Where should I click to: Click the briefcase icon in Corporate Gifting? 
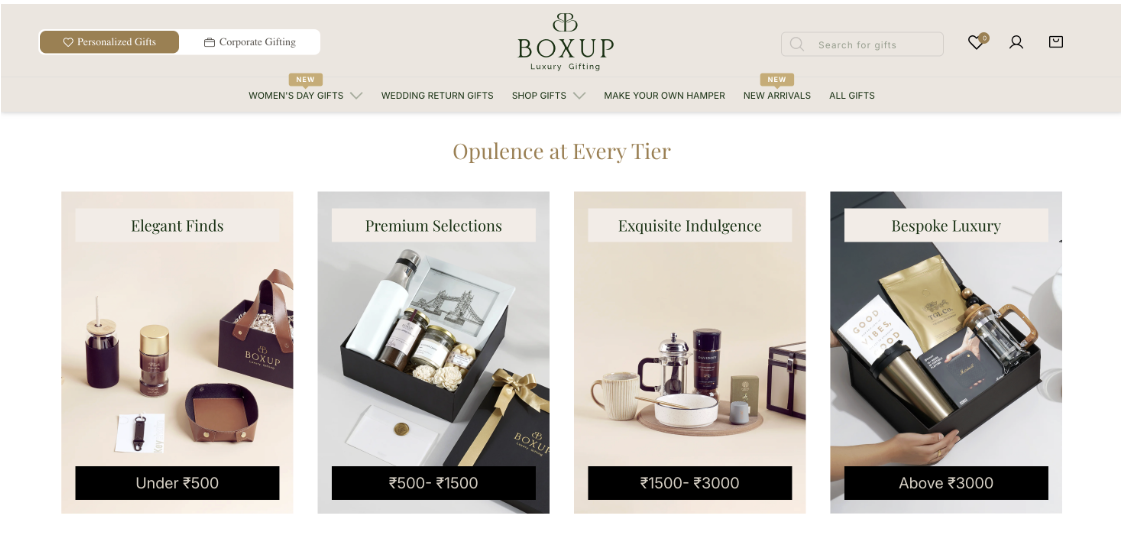click(209, 42)
